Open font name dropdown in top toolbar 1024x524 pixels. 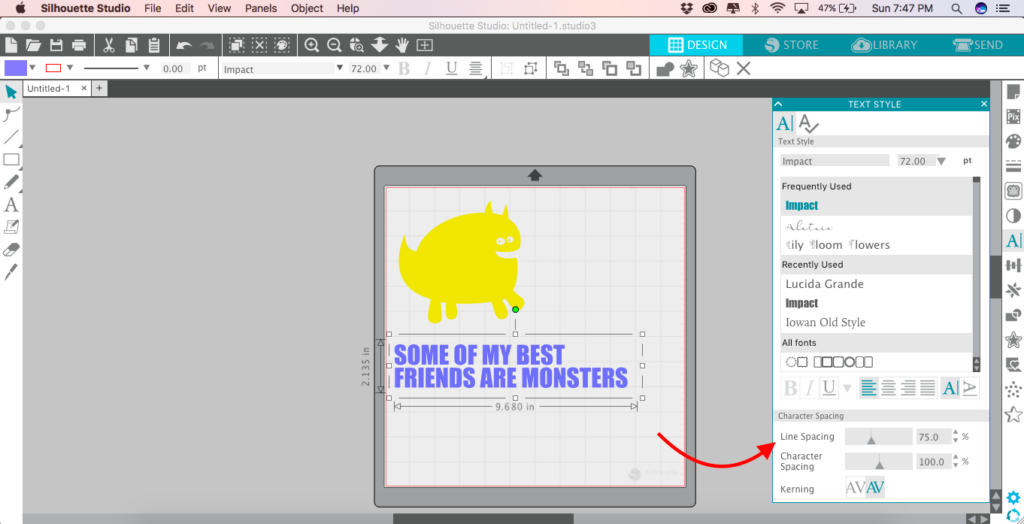[337, 69]
